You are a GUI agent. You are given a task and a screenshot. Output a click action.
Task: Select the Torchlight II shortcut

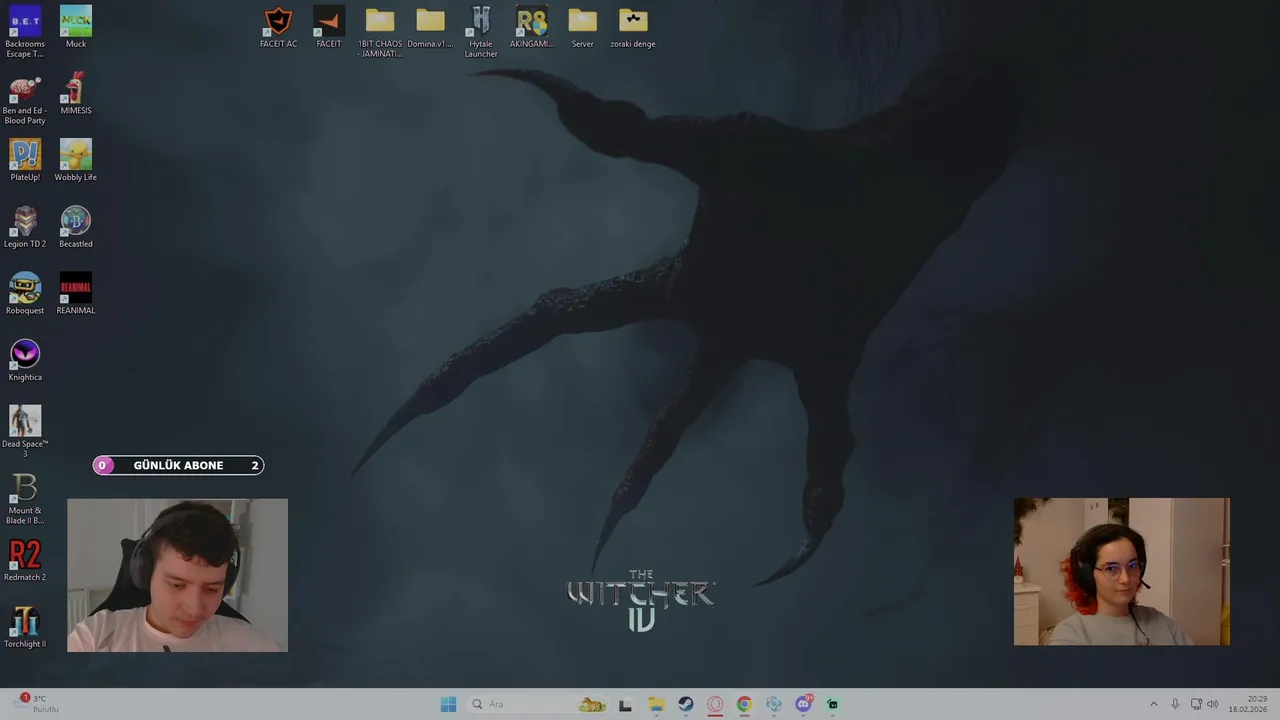pyautogui.click(x=25, y=627)
